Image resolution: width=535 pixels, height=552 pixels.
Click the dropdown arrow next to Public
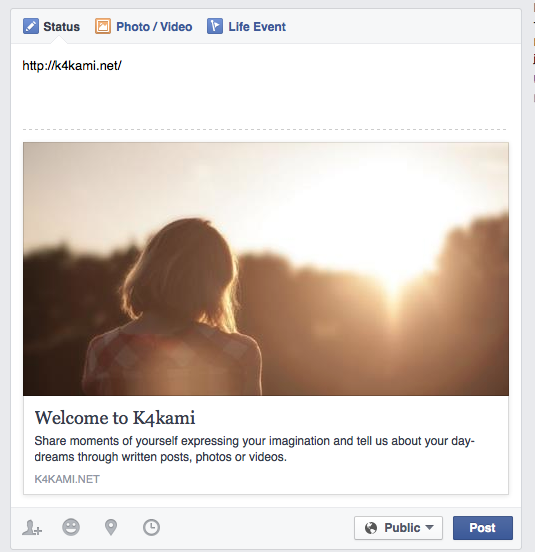tap(429, 527)
